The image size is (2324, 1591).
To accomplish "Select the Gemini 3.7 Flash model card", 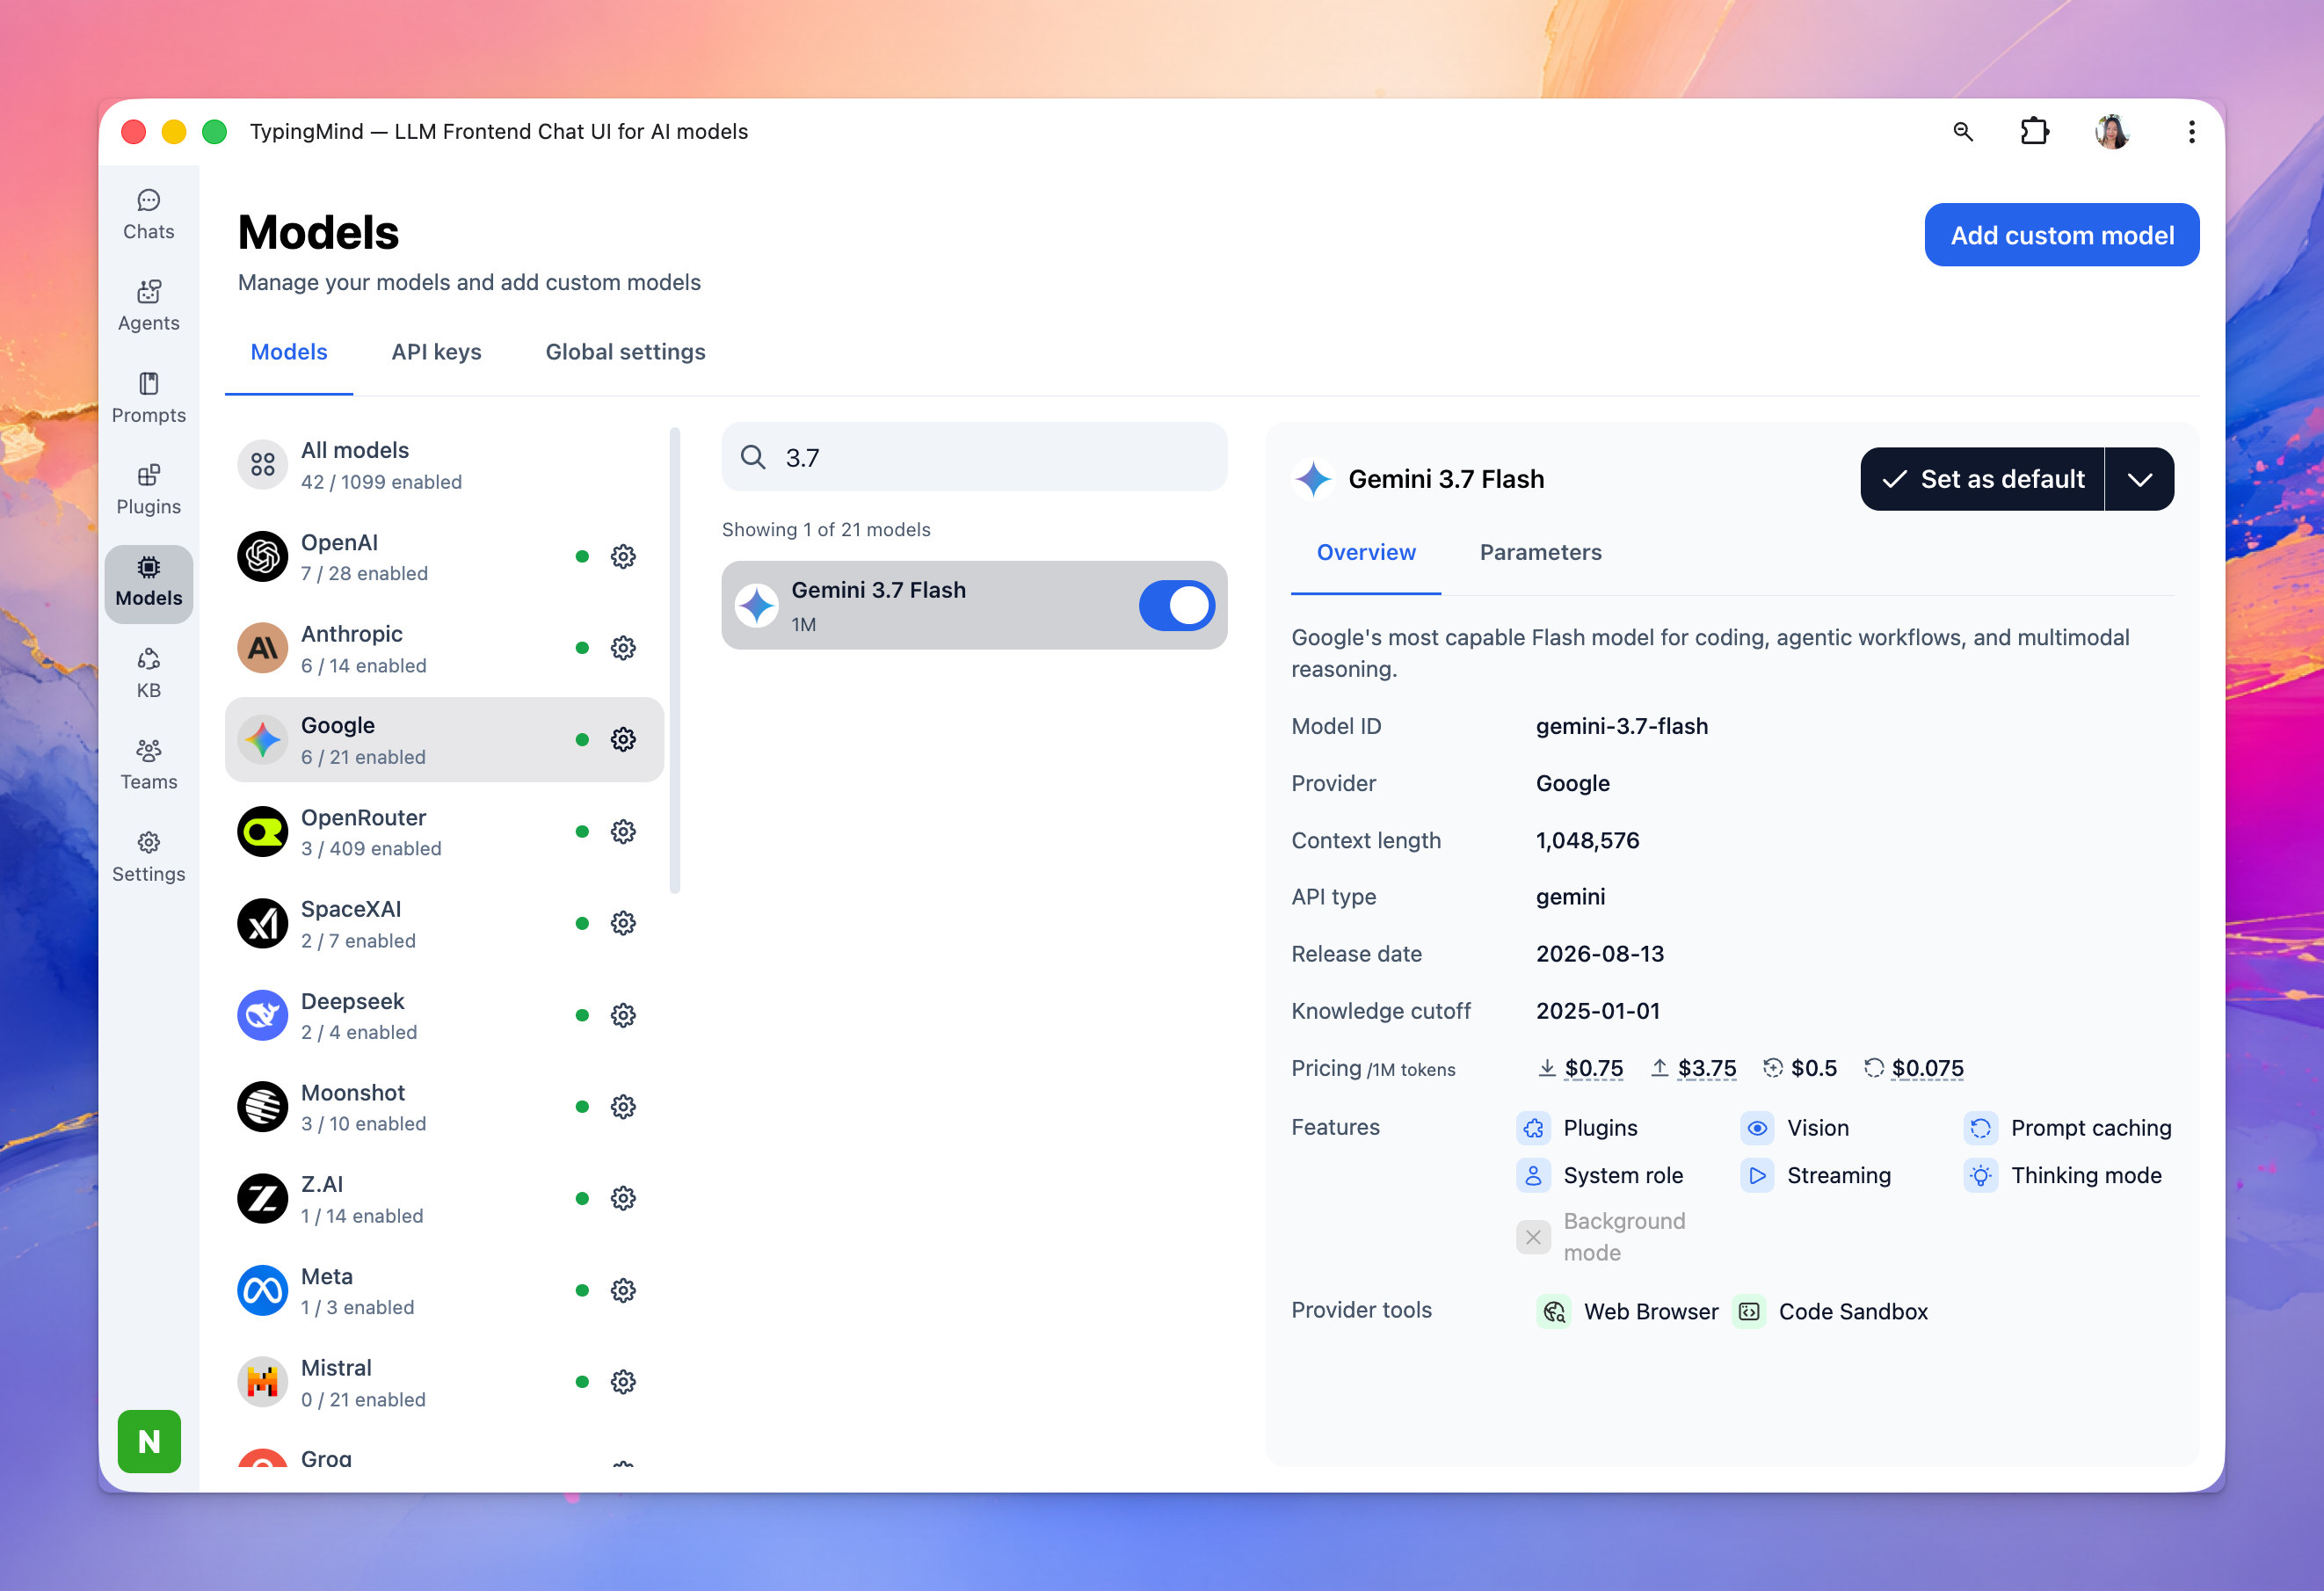I will [x=974, y=605].
